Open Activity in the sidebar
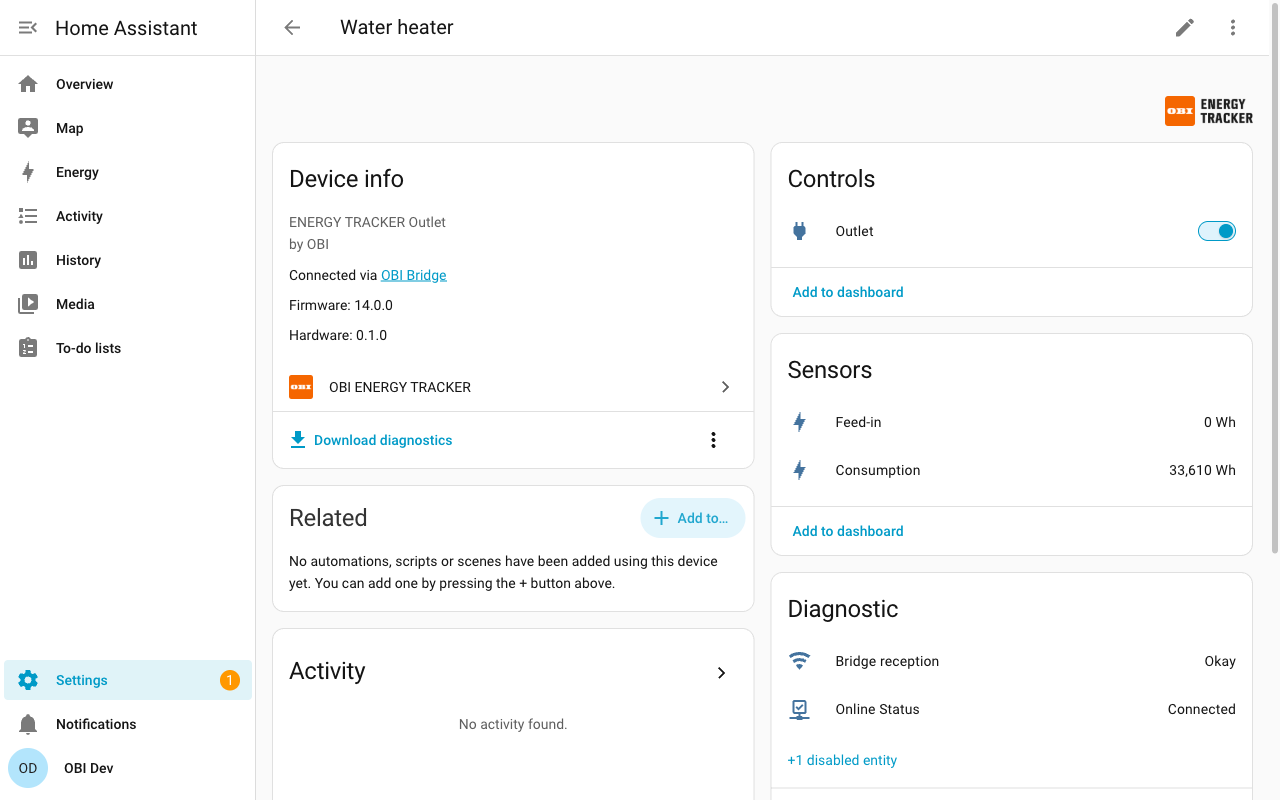This screenshot has width=1280, height=800. coord(128,216)
